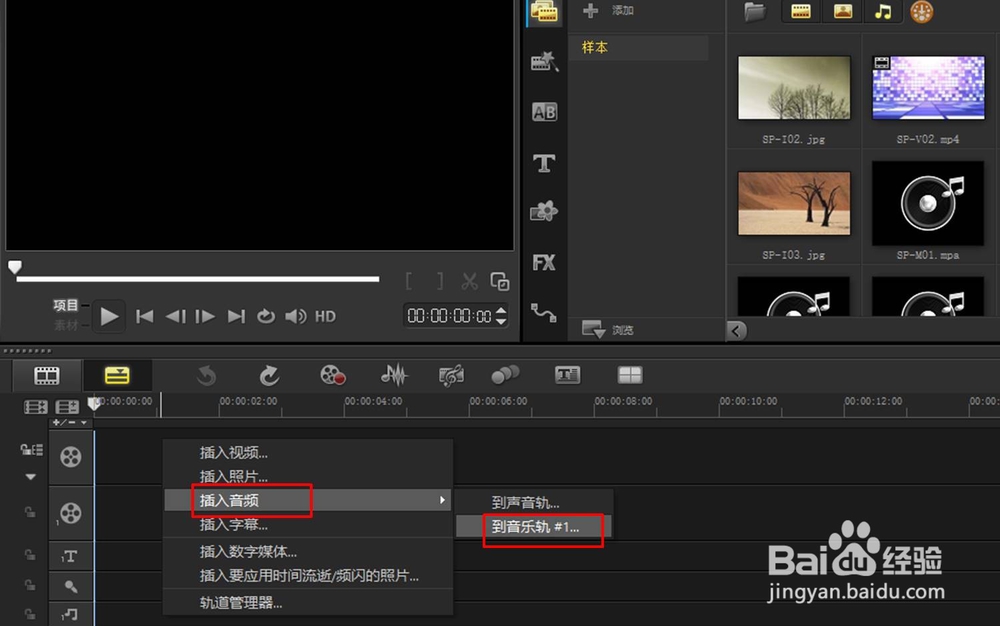
Task: Open the 浏览 browse dropdown
Action: [x=608, y=329]
